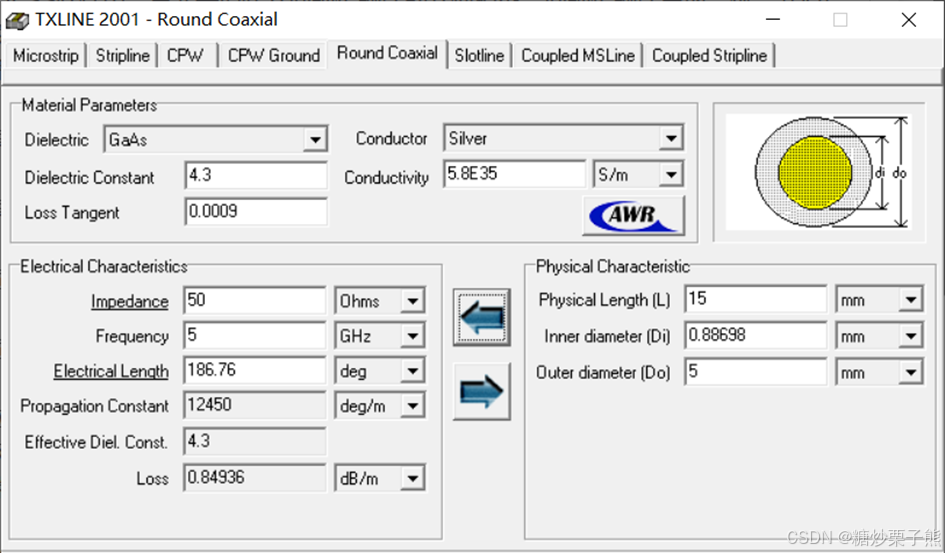
Task: Minimize the TXLINE window
Action: (773, 20)
